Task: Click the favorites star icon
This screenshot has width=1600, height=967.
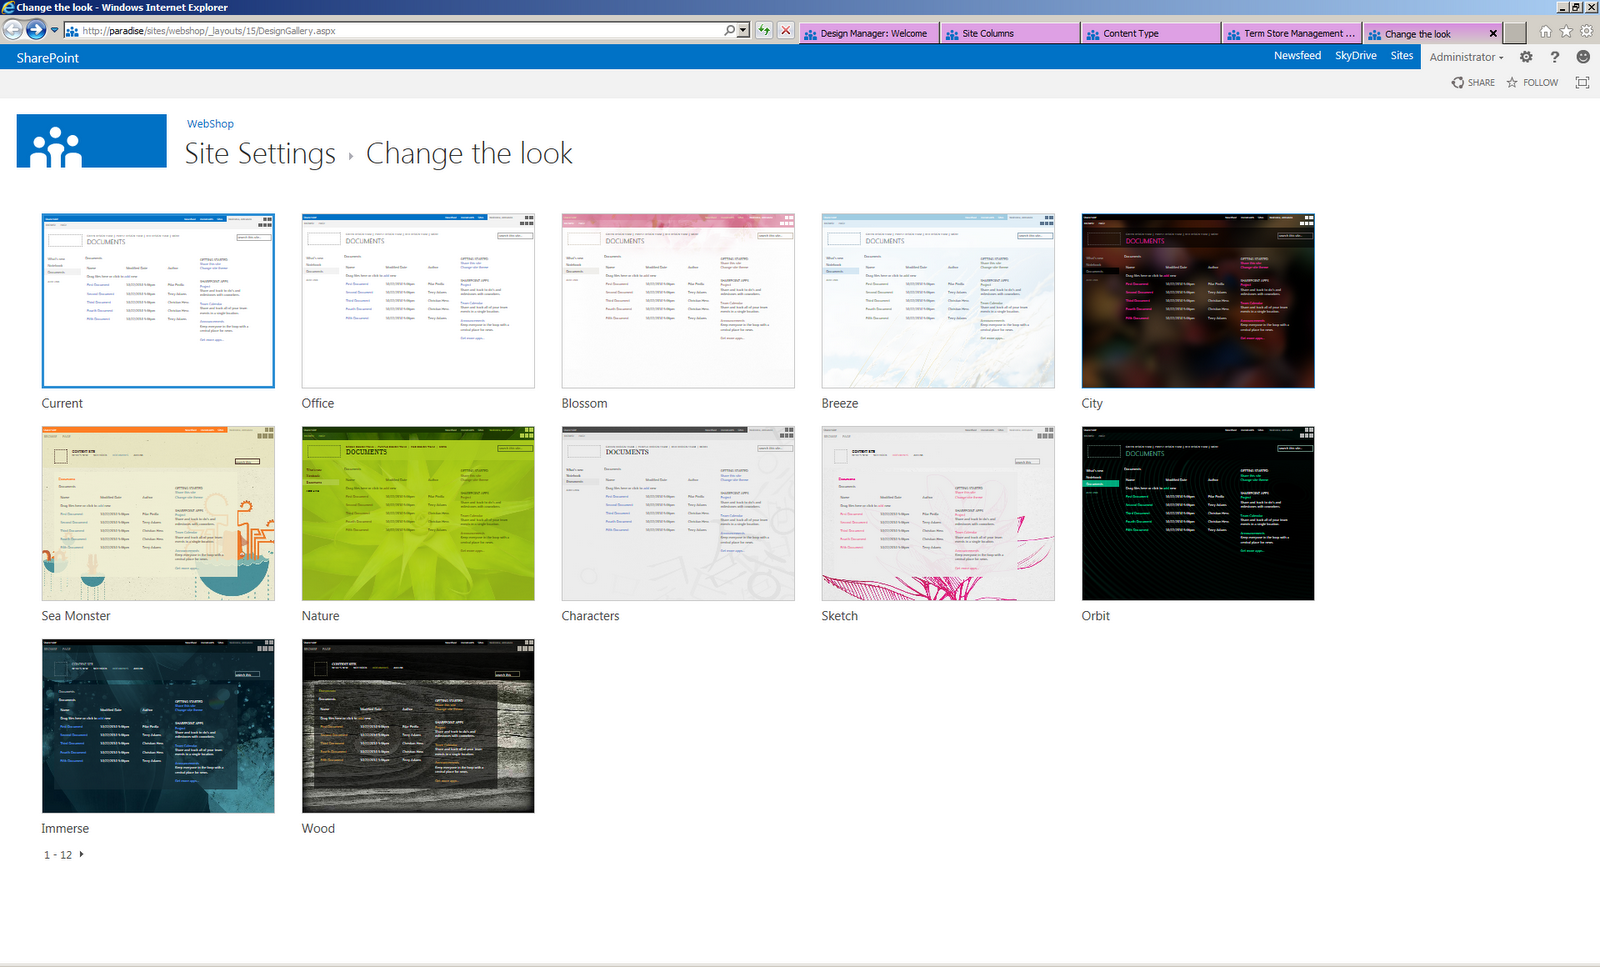Action: tap(1566, 31)
